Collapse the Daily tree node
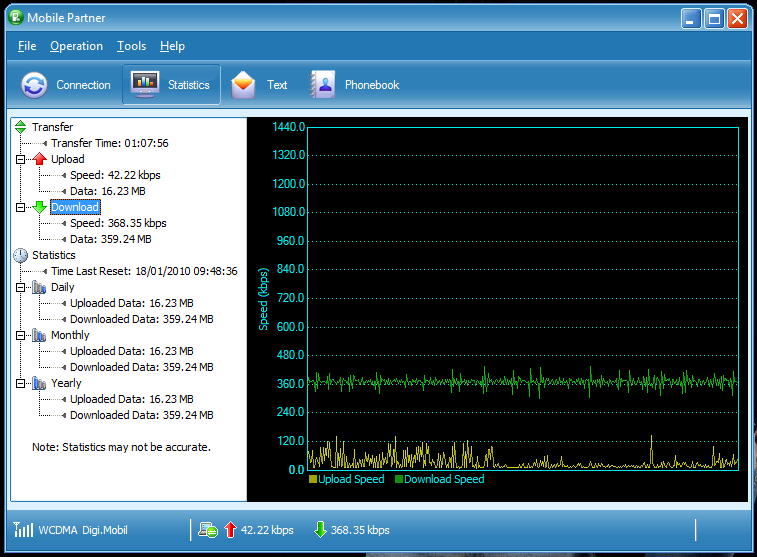The image size is (757, 557). coord(20,287)
